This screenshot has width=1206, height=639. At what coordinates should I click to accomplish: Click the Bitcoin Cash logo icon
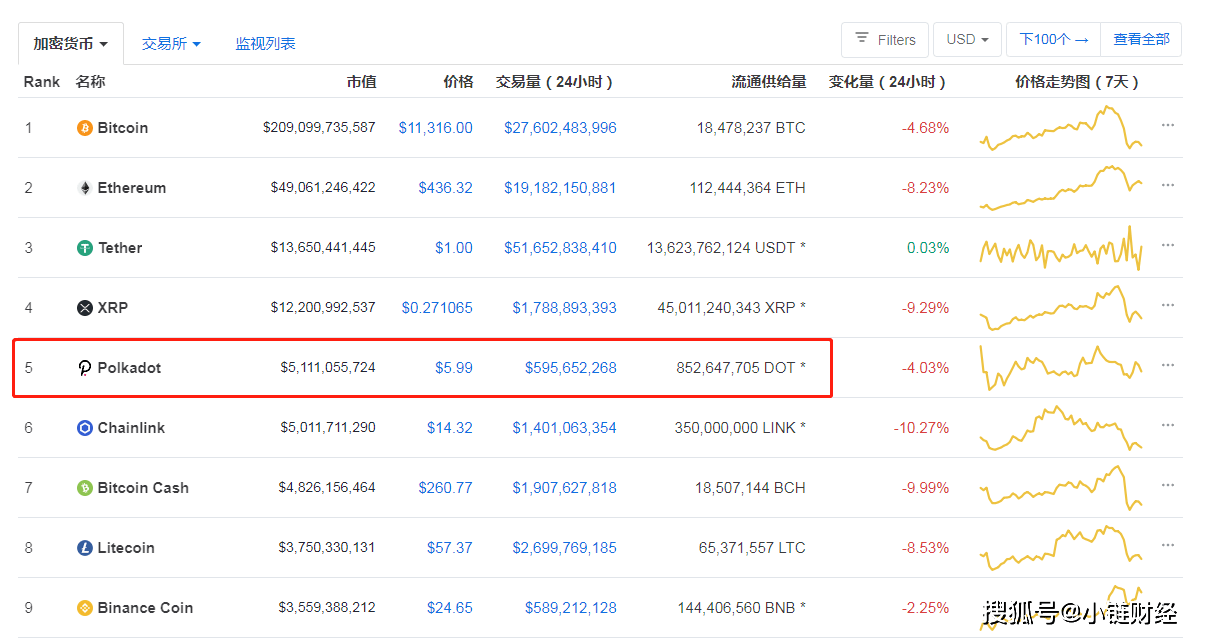pyautogui.click(x=85, y=488)
